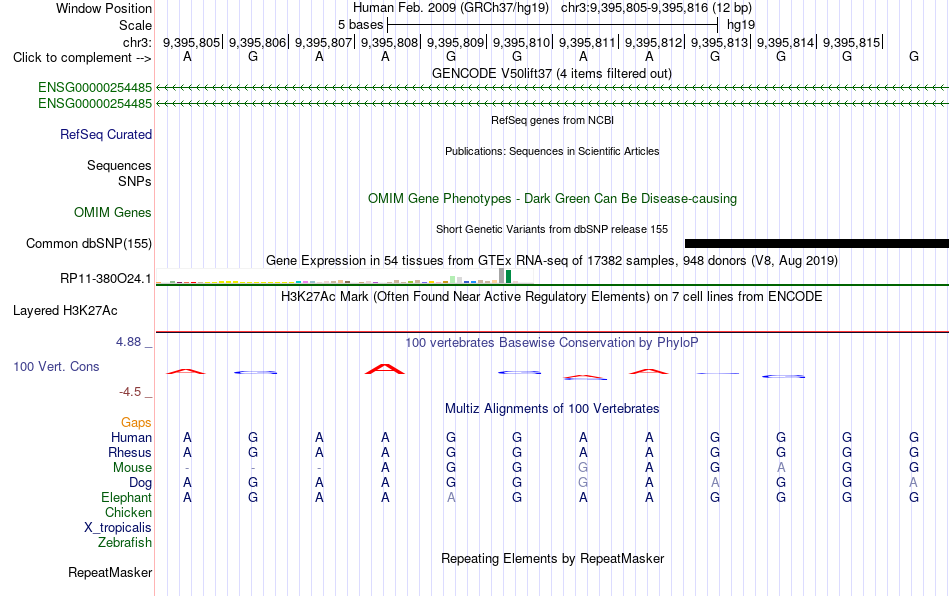Click the 9,395,805 position label
The height and width of the screenshot is (596, 950).
(x=191, y=42)
